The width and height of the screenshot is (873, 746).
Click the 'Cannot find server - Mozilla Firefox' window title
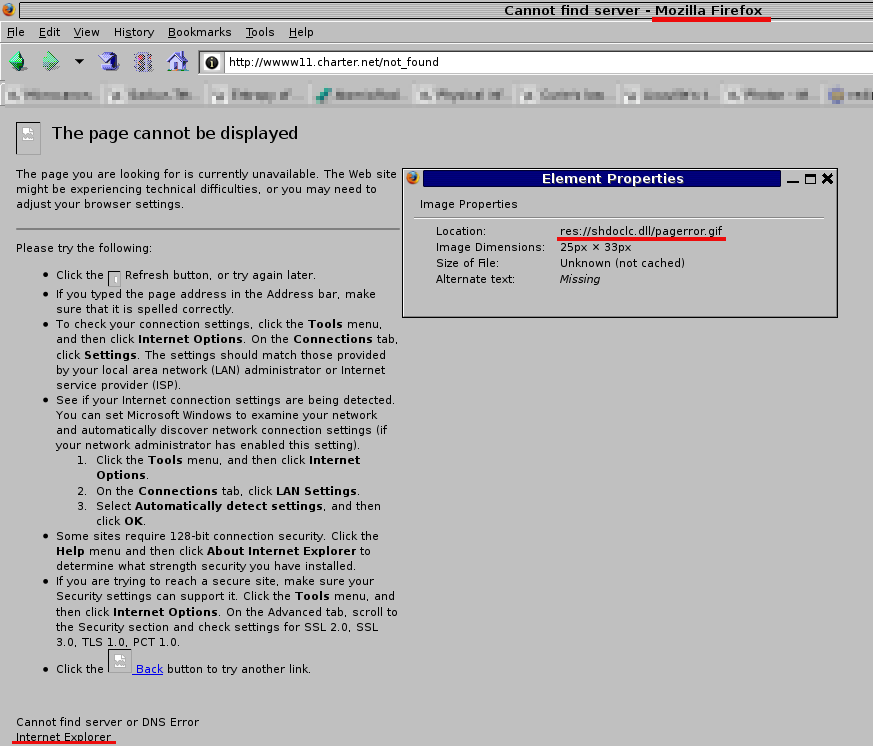633,11
